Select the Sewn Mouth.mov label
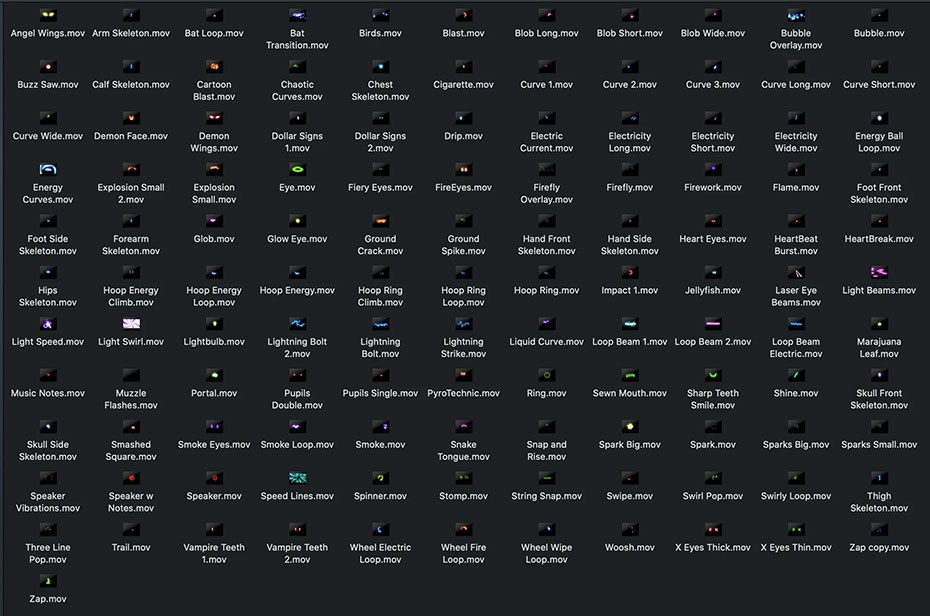 tap(630, 393)
